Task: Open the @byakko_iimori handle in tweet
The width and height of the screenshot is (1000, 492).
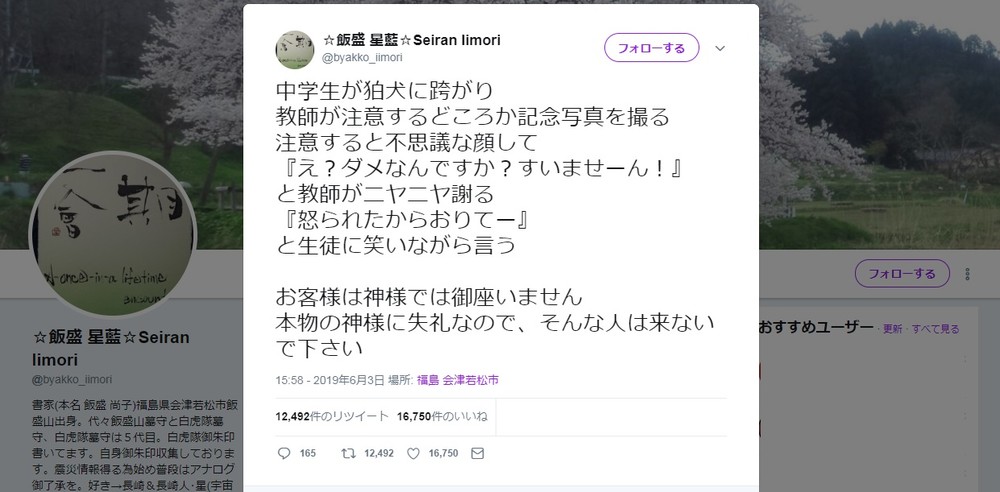Action: coord(361,59)
